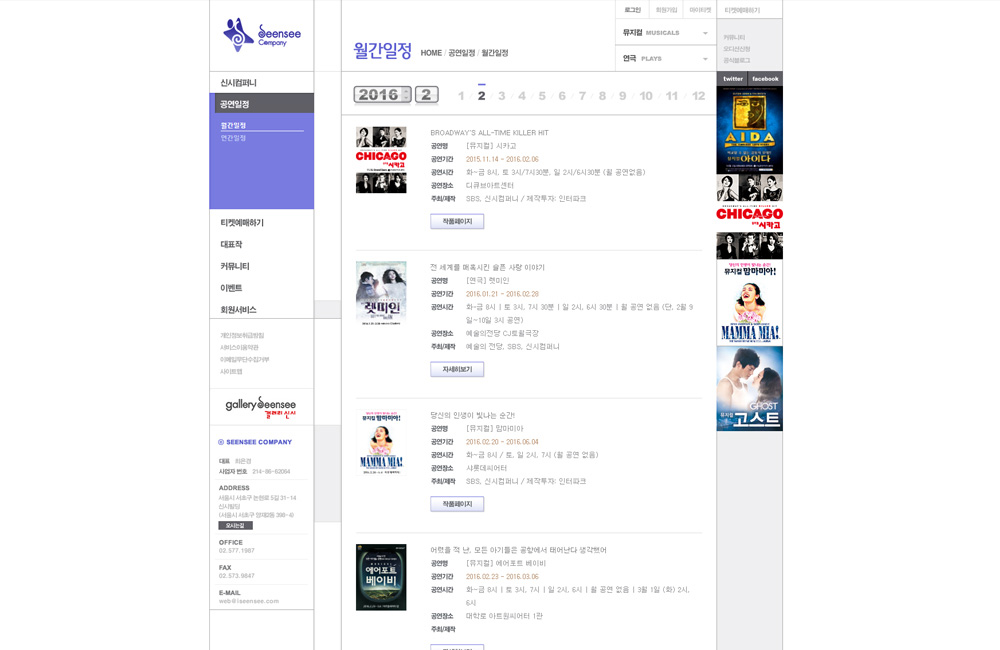Open the 작품페이지 button for 맘마미아
This screenshot has width=1000, height=650.
point(457,504)
